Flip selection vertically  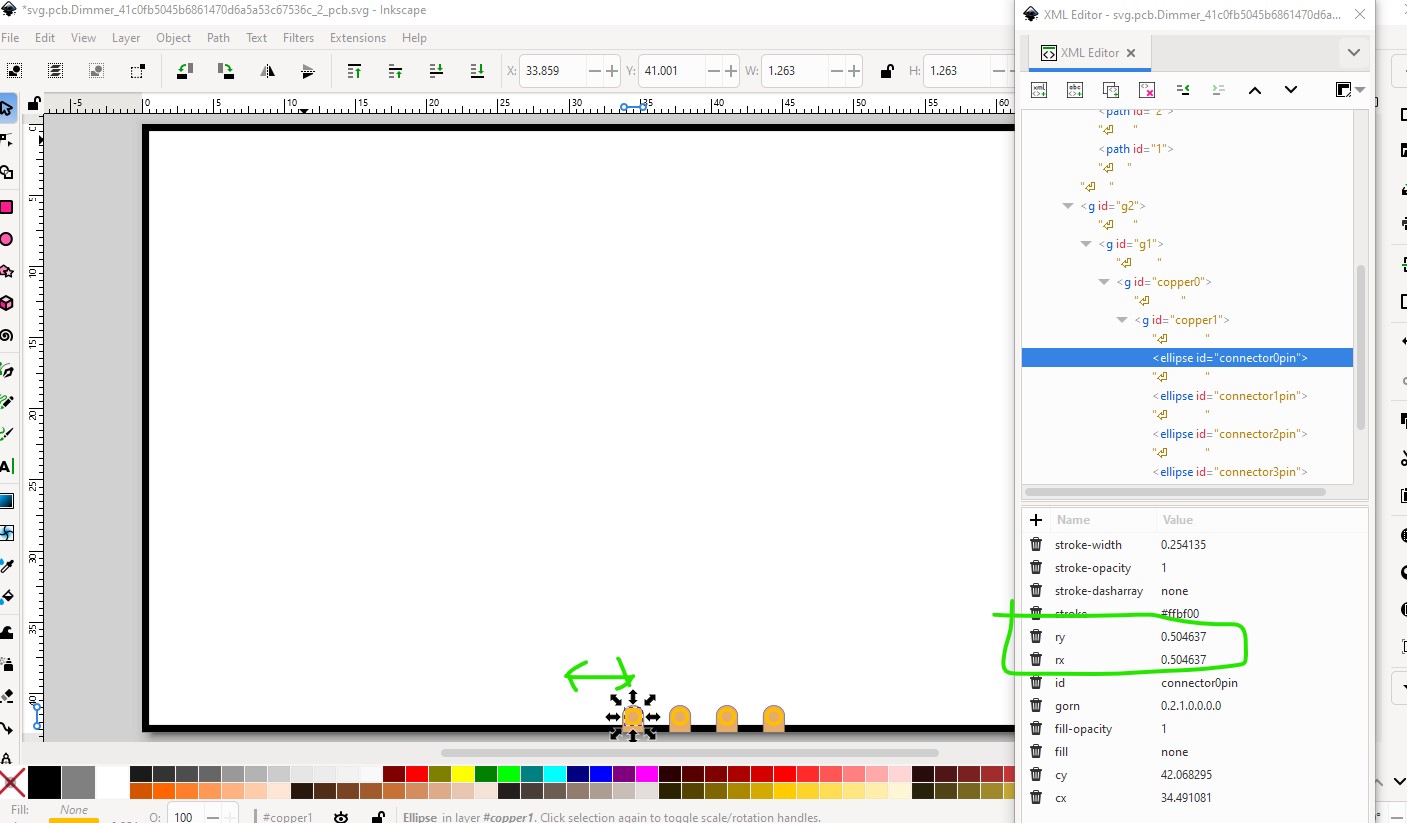[x=308, y=71]
